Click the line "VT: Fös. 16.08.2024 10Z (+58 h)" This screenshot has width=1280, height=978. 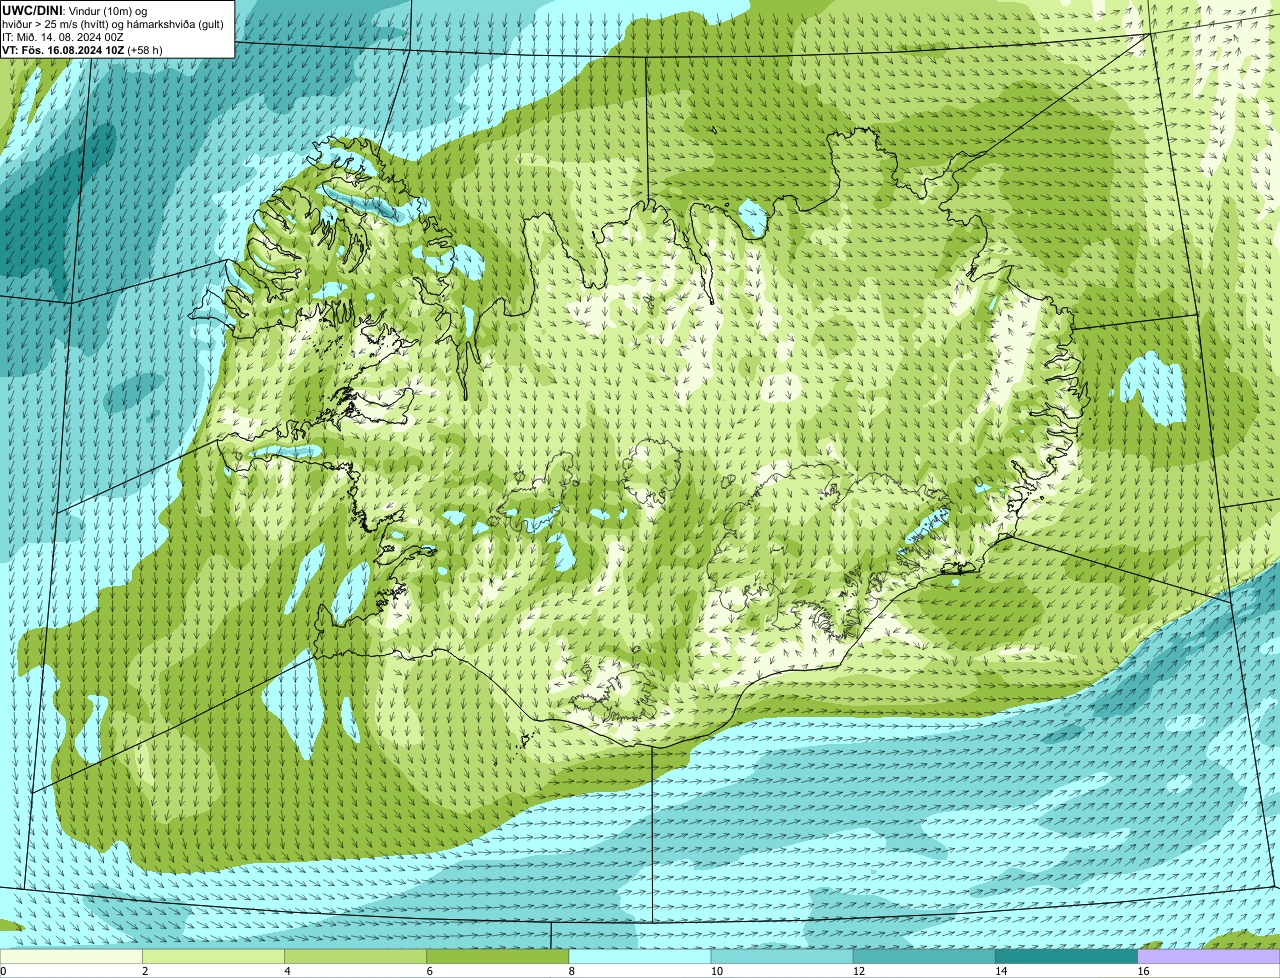click(x=82, y=50)
